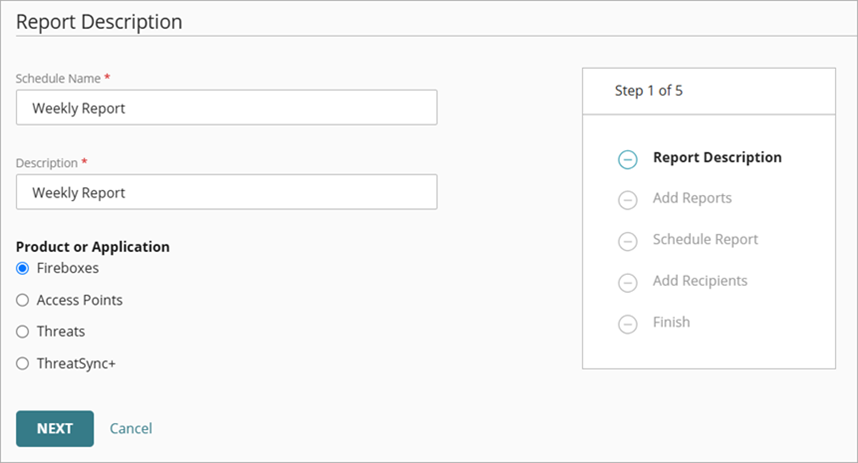Click the Product or Application heading
The width and height of the screenshot is (858, 463).
[93, 246]
